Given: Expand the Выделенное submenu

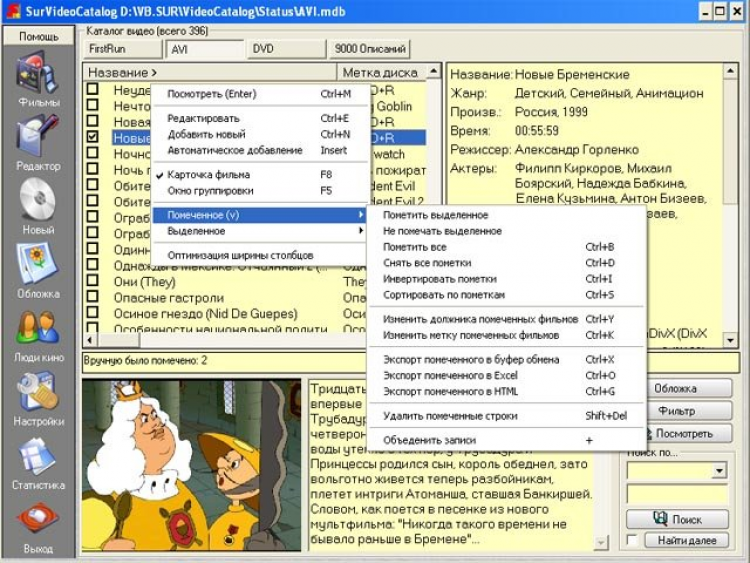Looking at the screenshot, I should pyautogui.click(x=261, y=231).
